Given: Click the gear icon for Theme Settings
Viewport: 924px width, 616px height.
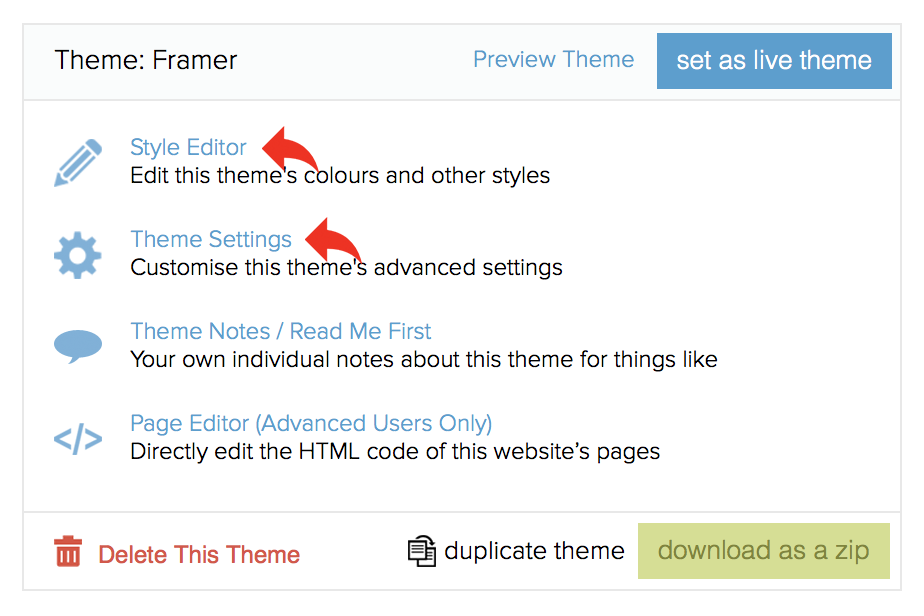Looking at the screenshot, I should pos(78,255).
